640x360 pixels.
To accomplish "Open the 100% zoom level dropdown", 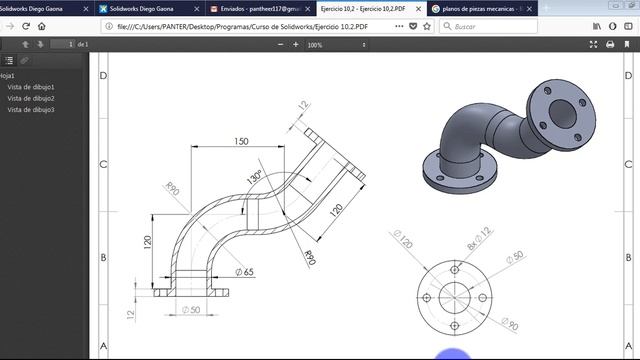I will pyautogui.click(x=337, y=45).
